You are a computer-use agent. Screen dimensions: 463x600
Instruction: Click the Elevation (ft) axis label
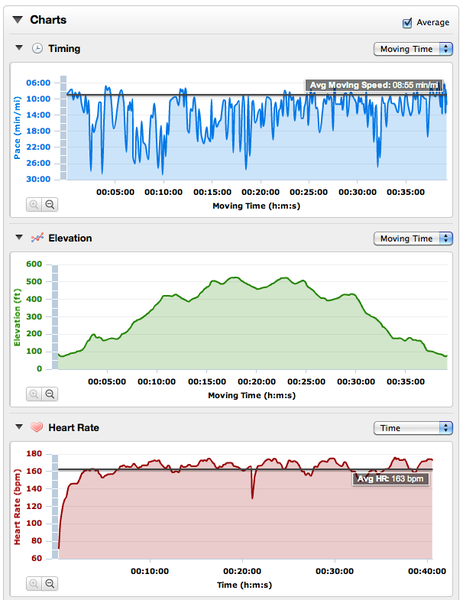click(x=17, y=318)
